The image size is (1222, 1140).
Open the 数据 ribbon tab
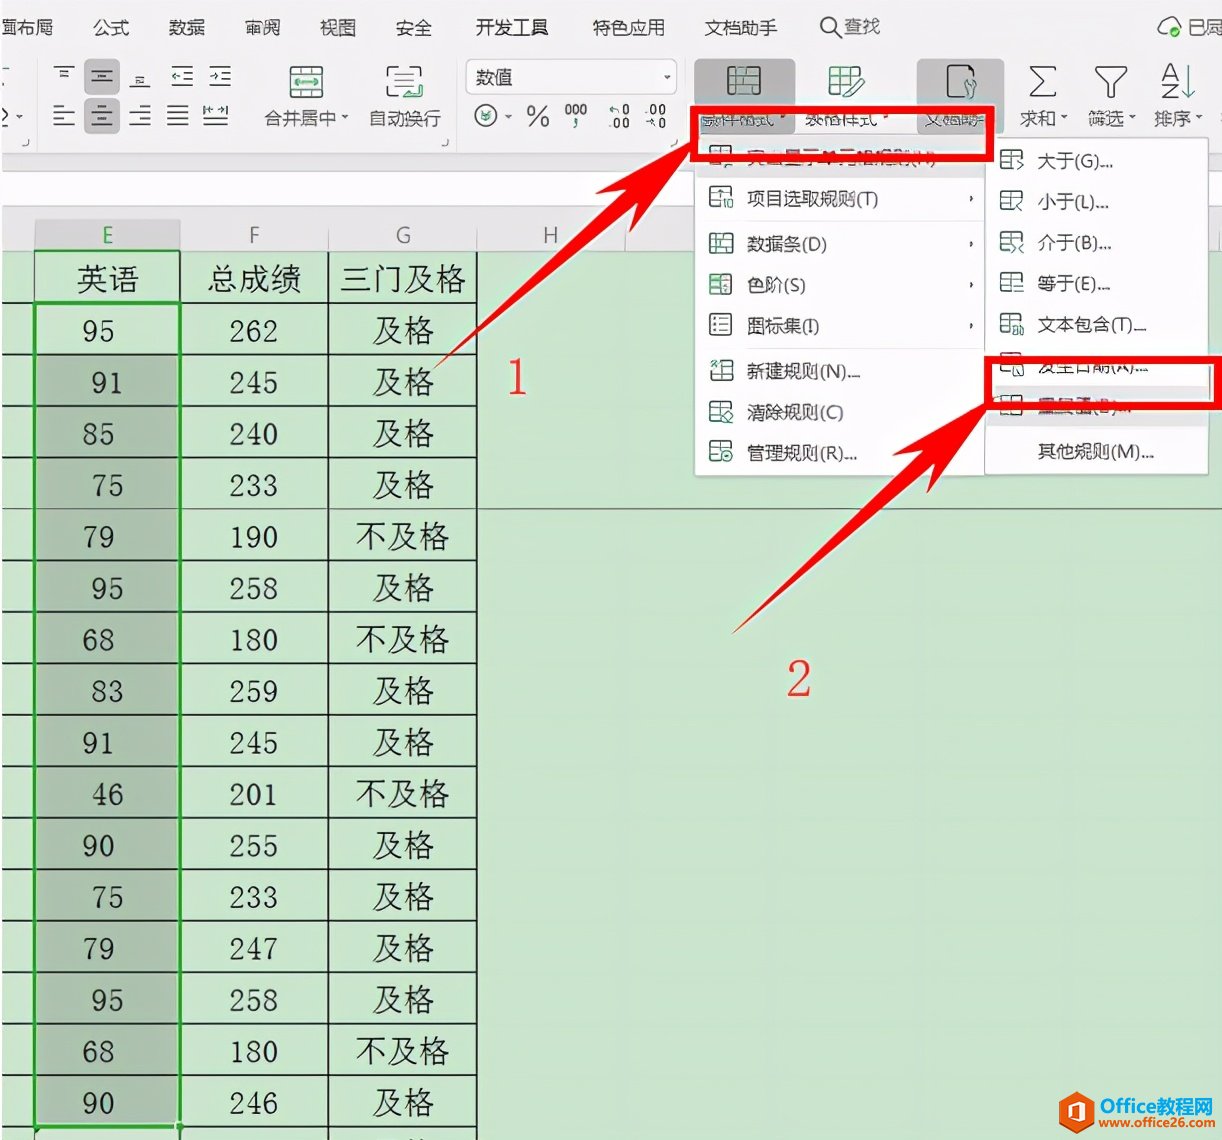click(187, 27)
